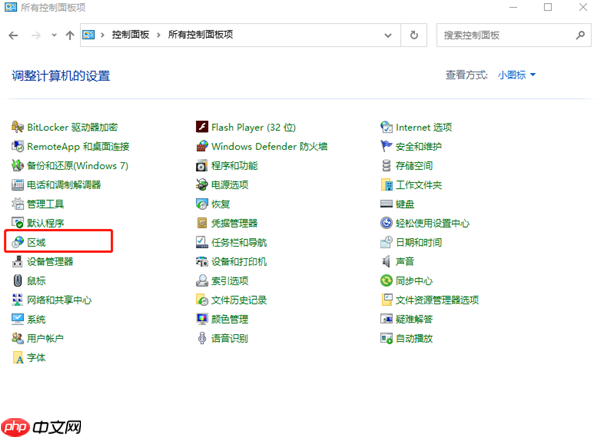The image size is (600, 437).
Task: Open the 同步中心 icon
Action: [x=386, y=280]
